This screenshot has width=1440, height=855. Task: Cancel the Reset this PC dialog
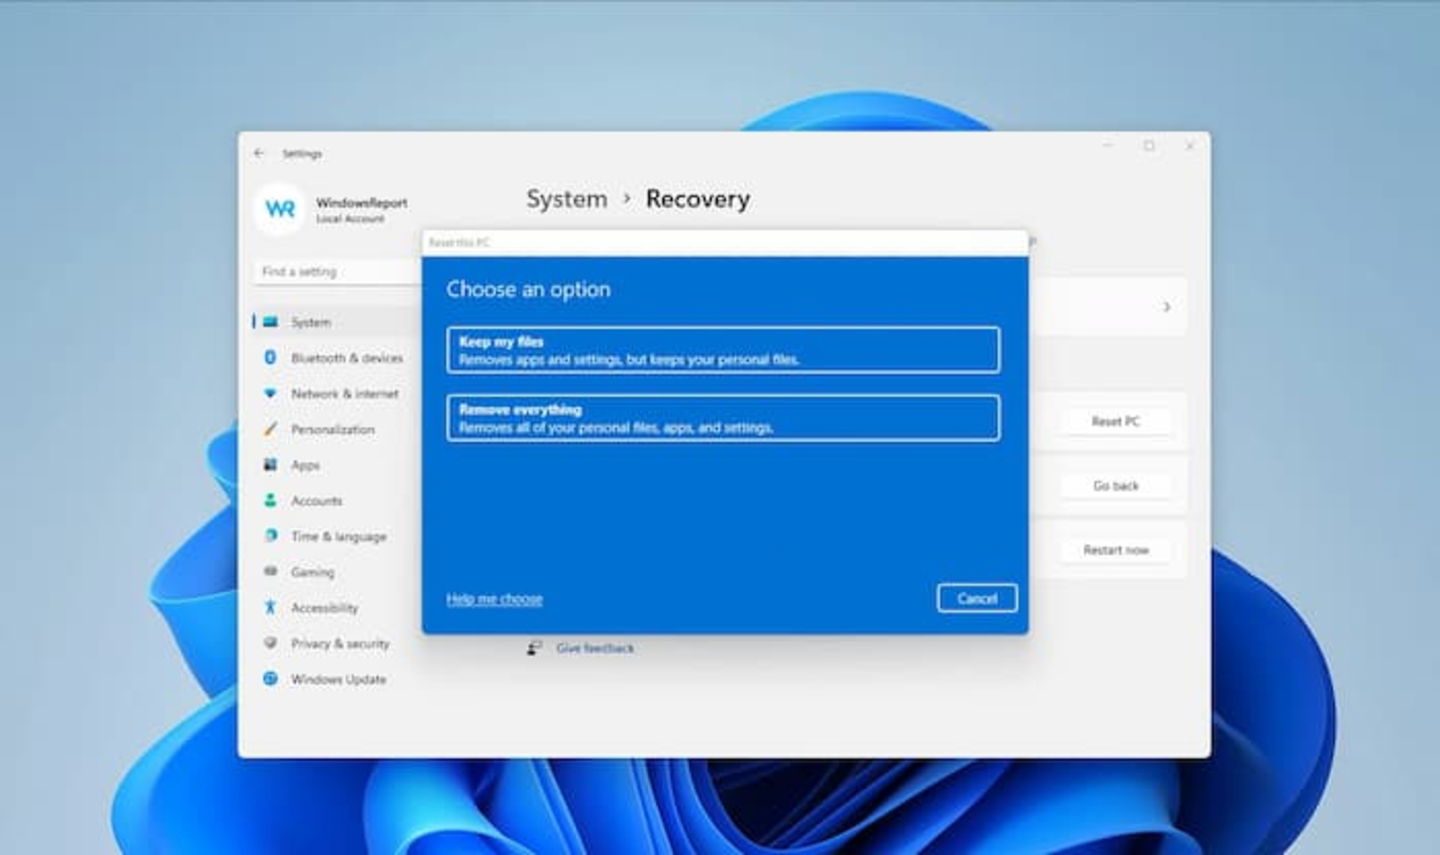(977, 598)
